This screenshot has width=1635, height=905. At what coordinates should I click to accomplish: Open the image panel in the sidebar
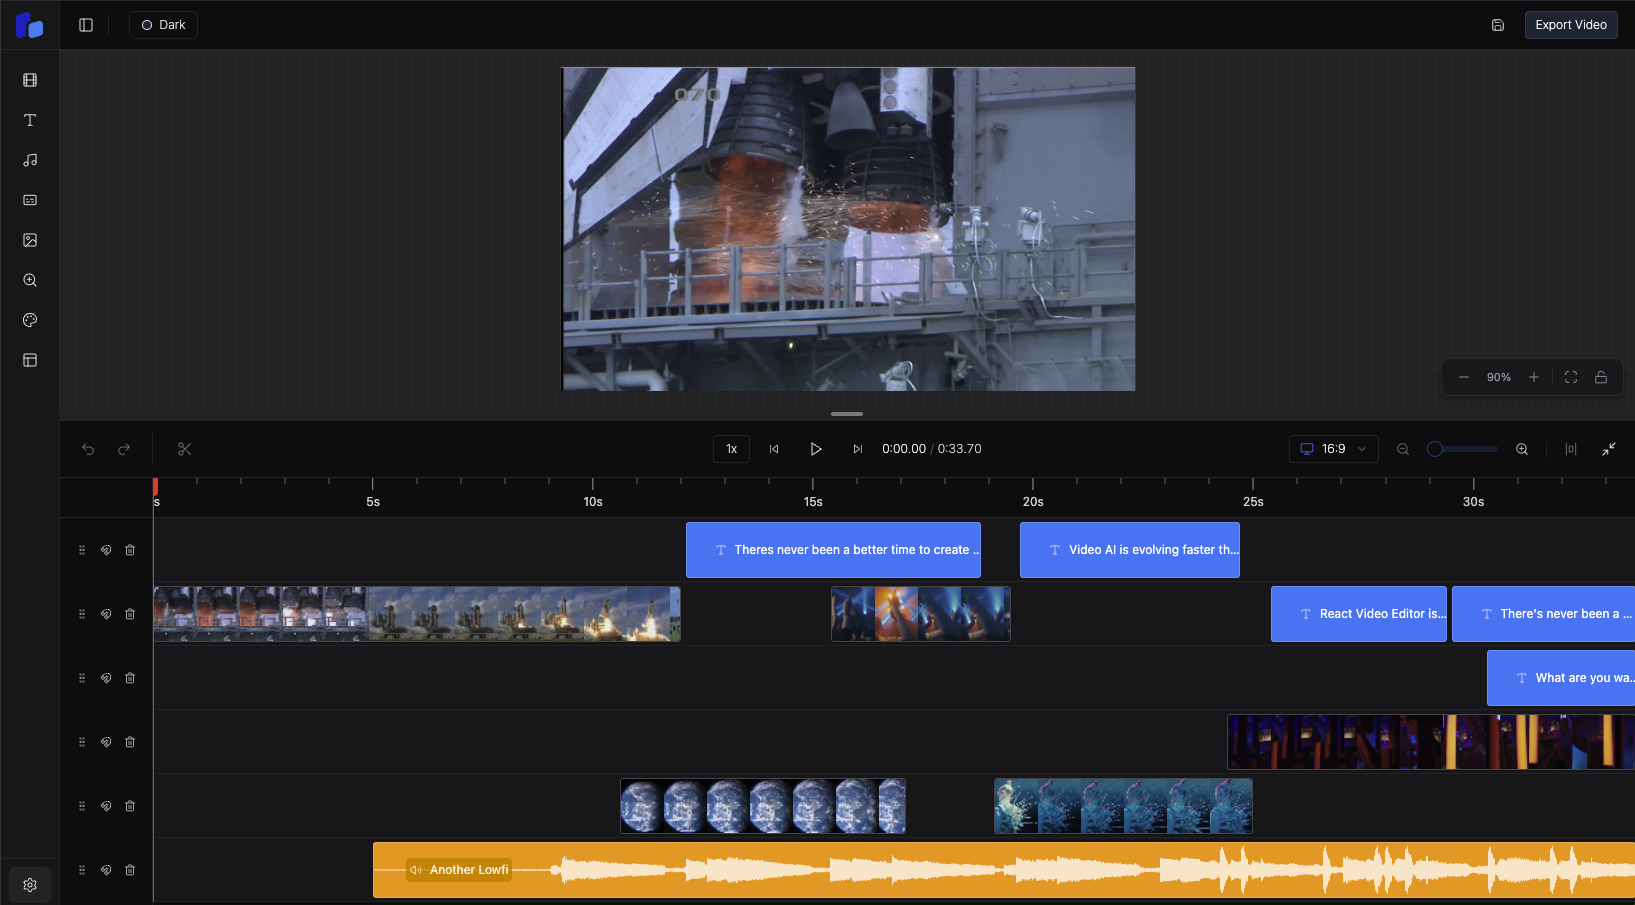30,240
